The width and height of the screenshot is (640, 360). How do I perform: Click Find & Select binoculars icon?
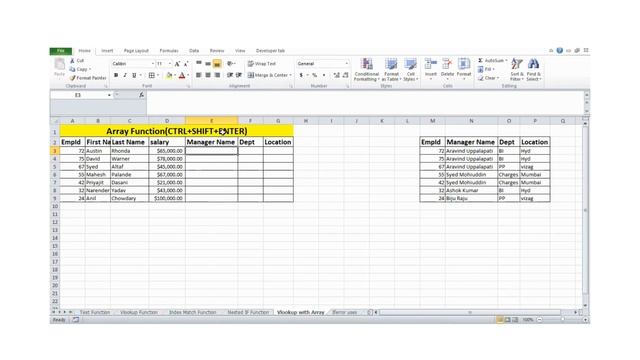pyautogui.click(x=533, y=64)
